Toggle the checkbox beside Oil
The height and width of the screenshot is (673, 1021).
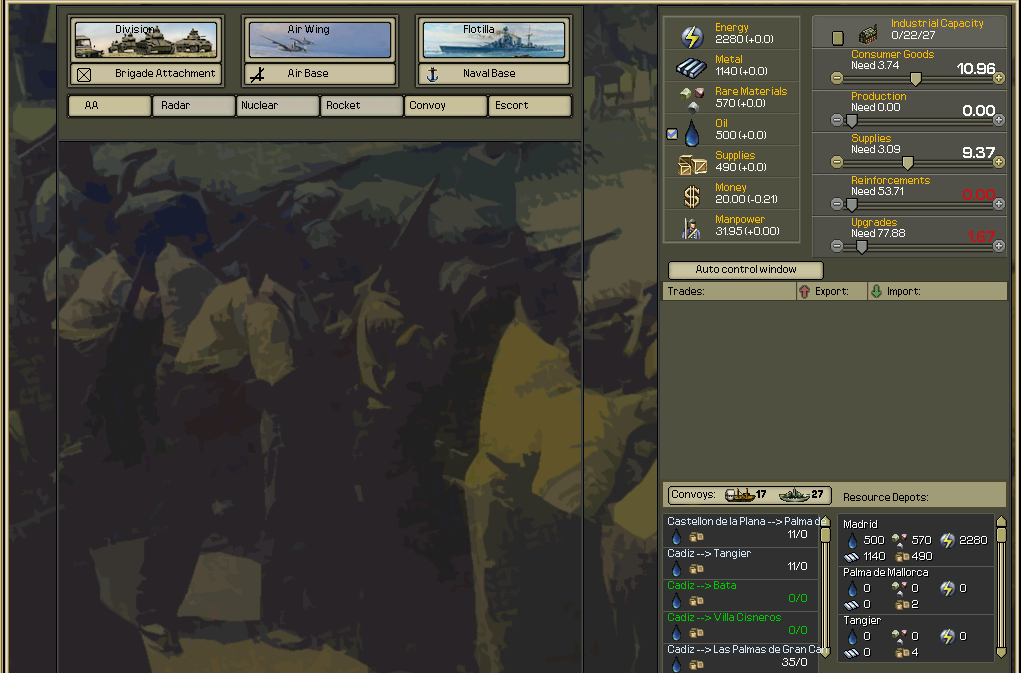[x=672, y=134]
